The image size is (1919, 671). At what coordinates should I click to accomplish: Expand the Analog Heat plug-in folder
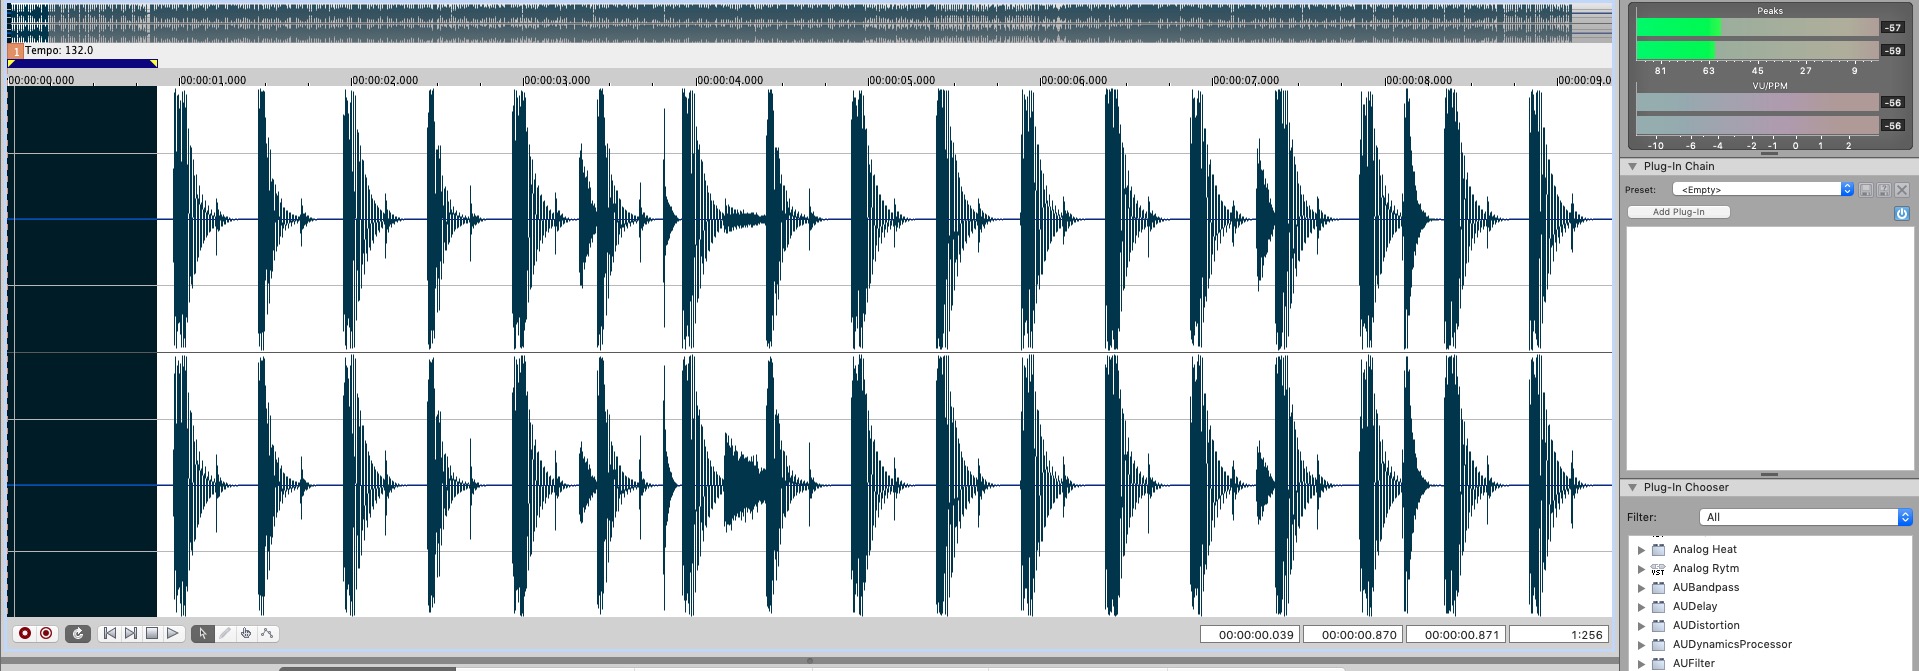[1641, 550]
